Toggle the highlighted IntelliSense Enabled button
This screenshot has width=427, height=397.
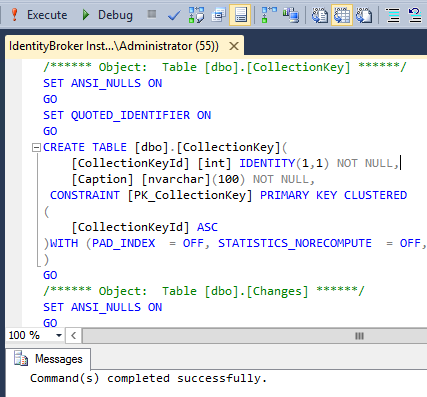point(240,15)
